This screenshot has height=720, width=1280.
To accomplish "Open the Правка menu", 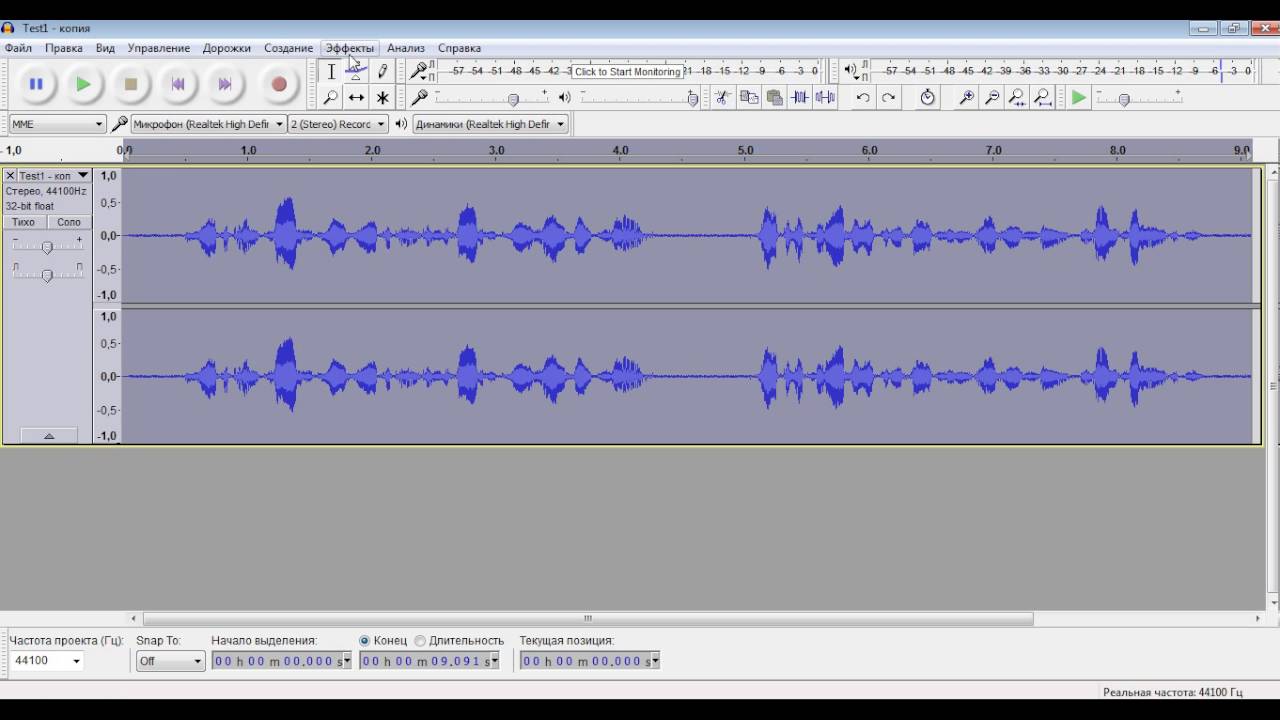I will tap(64, 48).
